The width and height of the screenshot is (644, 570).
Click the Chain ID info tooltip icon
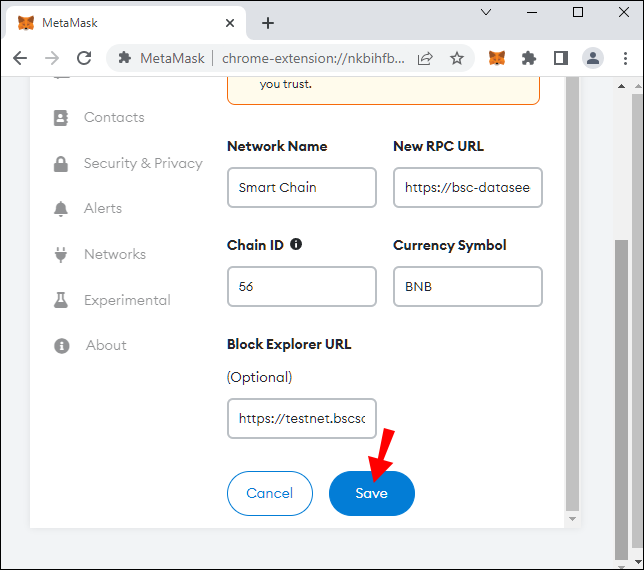tap(296, 245)
